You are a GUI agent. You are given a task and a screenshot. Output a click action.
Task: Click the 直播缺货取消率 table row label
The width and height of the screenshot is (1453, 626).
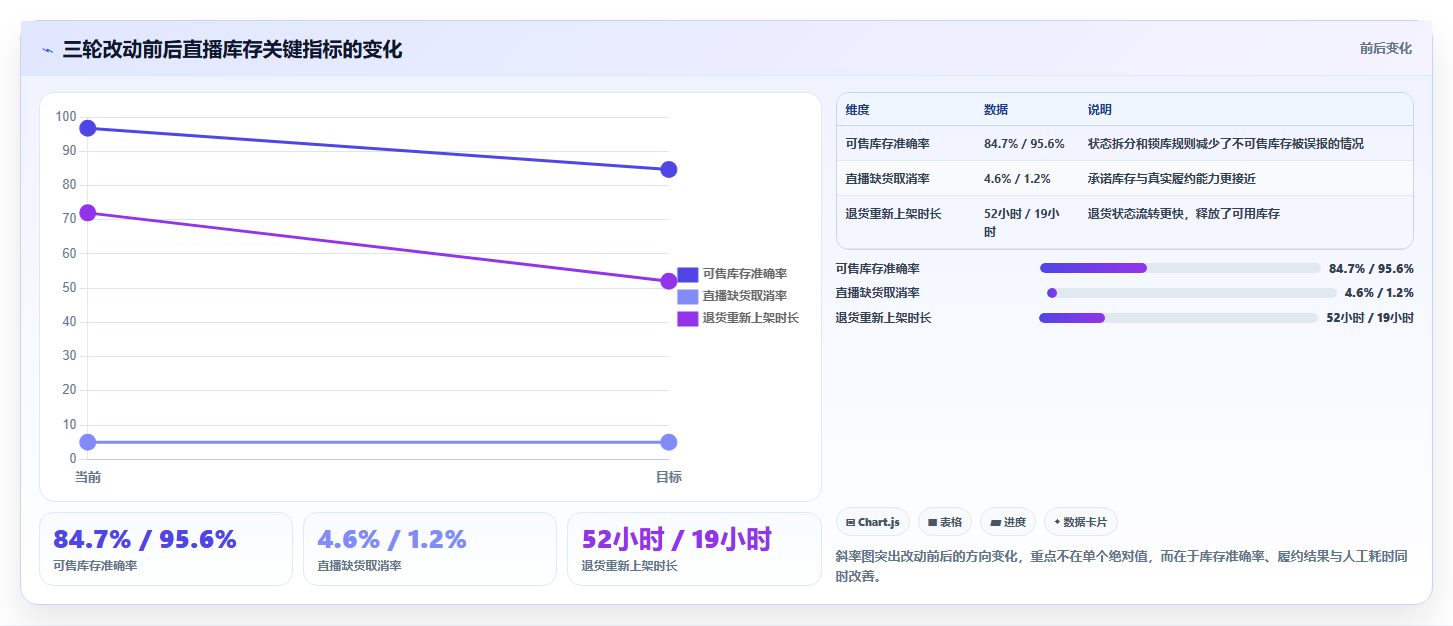(x=887, y=179)
